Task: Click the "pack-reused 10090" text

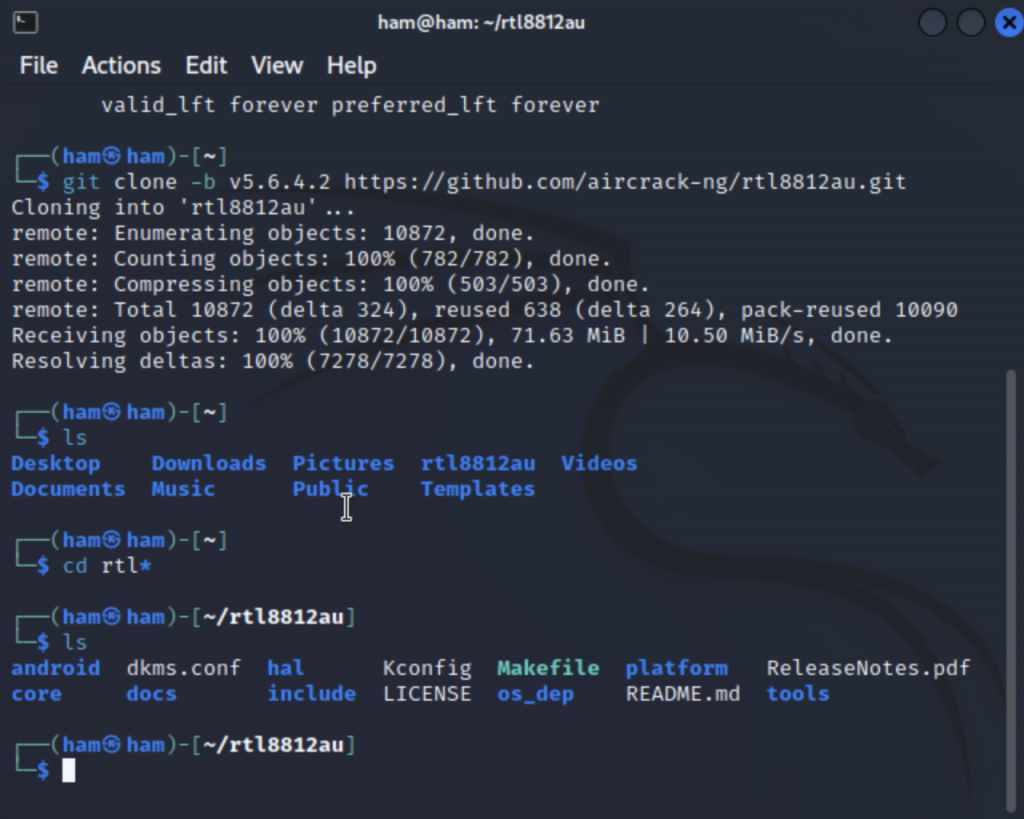Action: (x=849, y=310)
